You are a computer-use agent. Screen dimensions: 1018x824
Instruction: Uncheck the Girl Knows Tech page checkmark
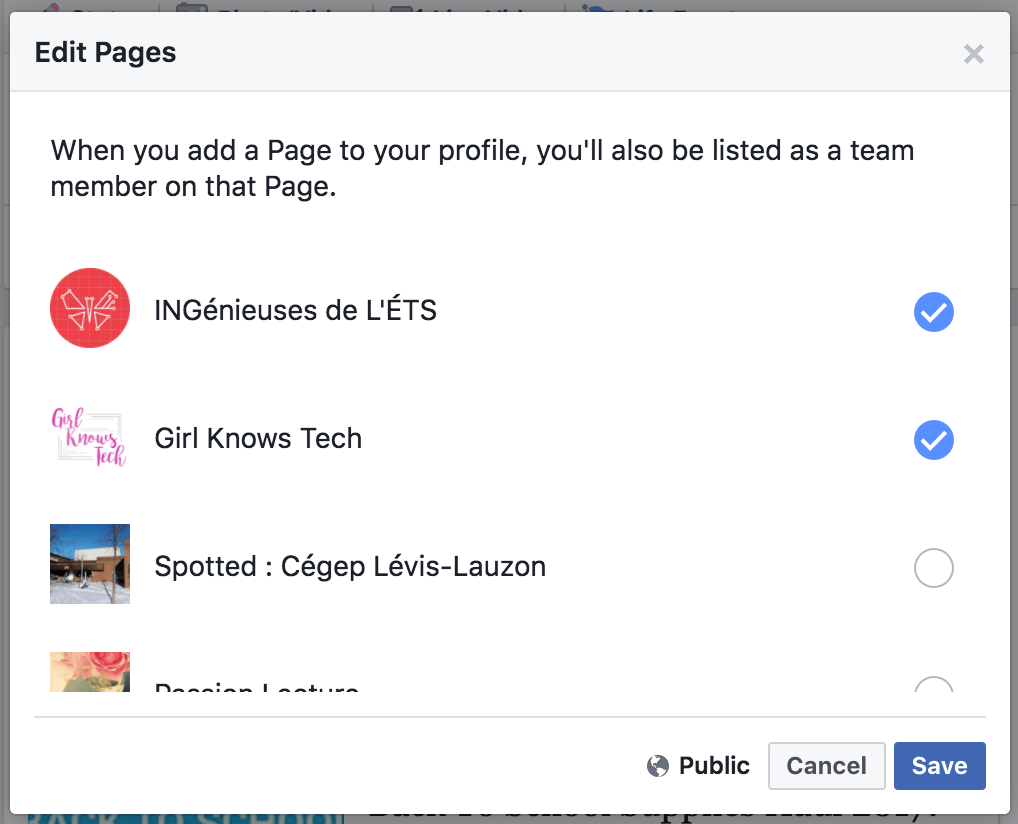(934, 440)
